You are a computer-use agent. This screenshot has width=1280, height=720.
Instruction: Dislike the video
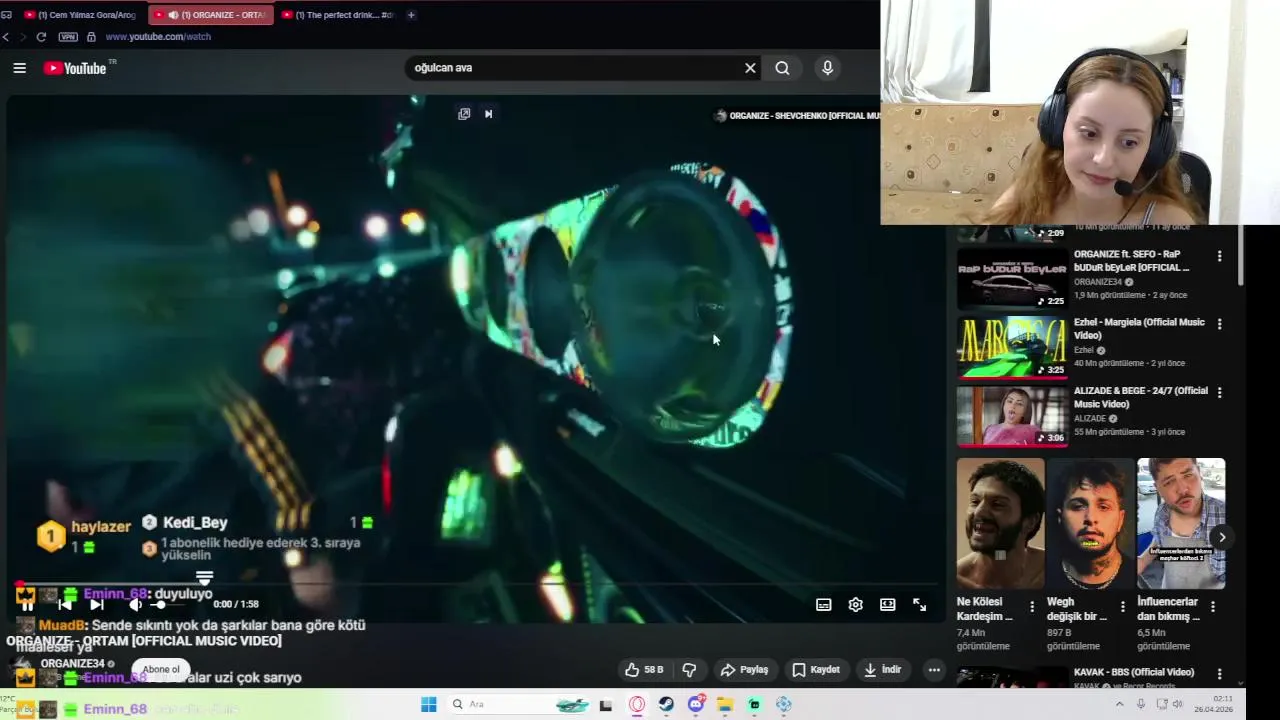tap(689, 670)
